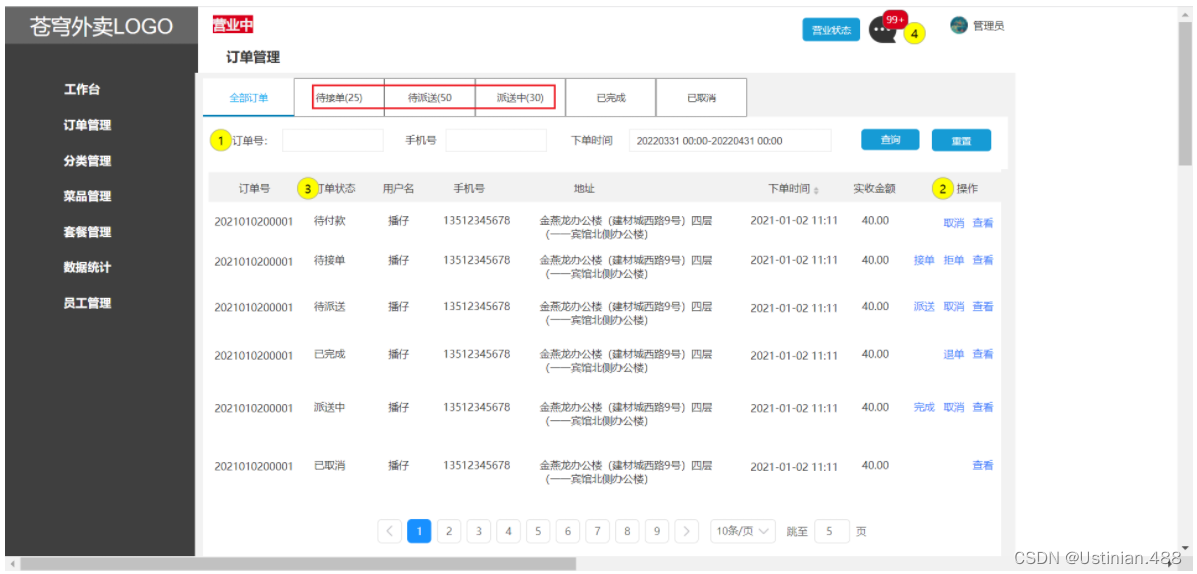Viewport: 1197px width, 574px height.
Task: Switch to 派送中(30) tab
Action: pyautogui.click(x=520, y=98)
